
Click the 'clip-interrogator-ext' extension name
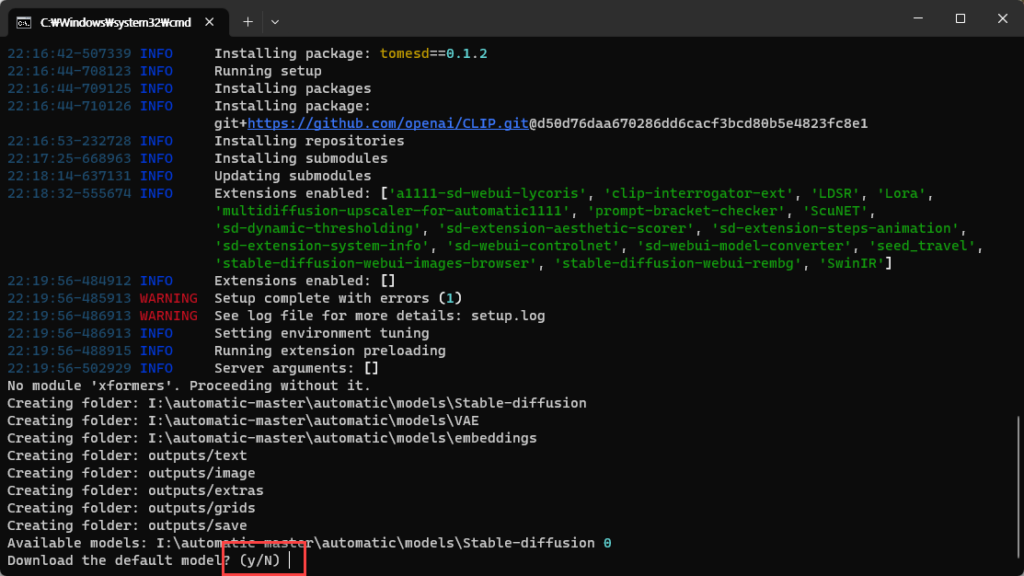tap(698, 193)
